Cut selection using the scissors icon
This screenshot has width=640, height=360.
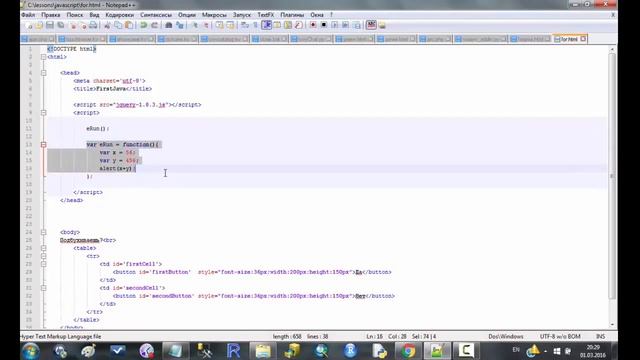coord(107,25)
